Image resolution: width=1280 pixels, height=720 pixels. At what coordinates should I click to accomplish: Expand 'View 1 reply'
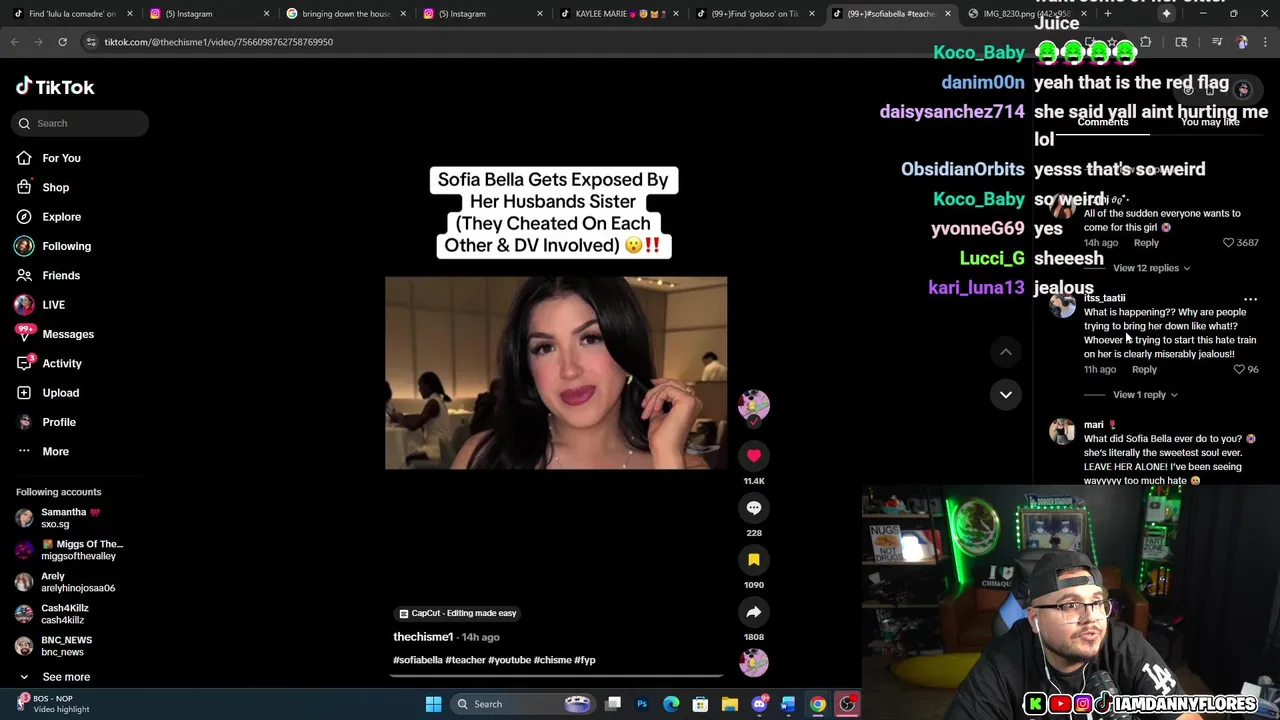(x=1145, y=395)
